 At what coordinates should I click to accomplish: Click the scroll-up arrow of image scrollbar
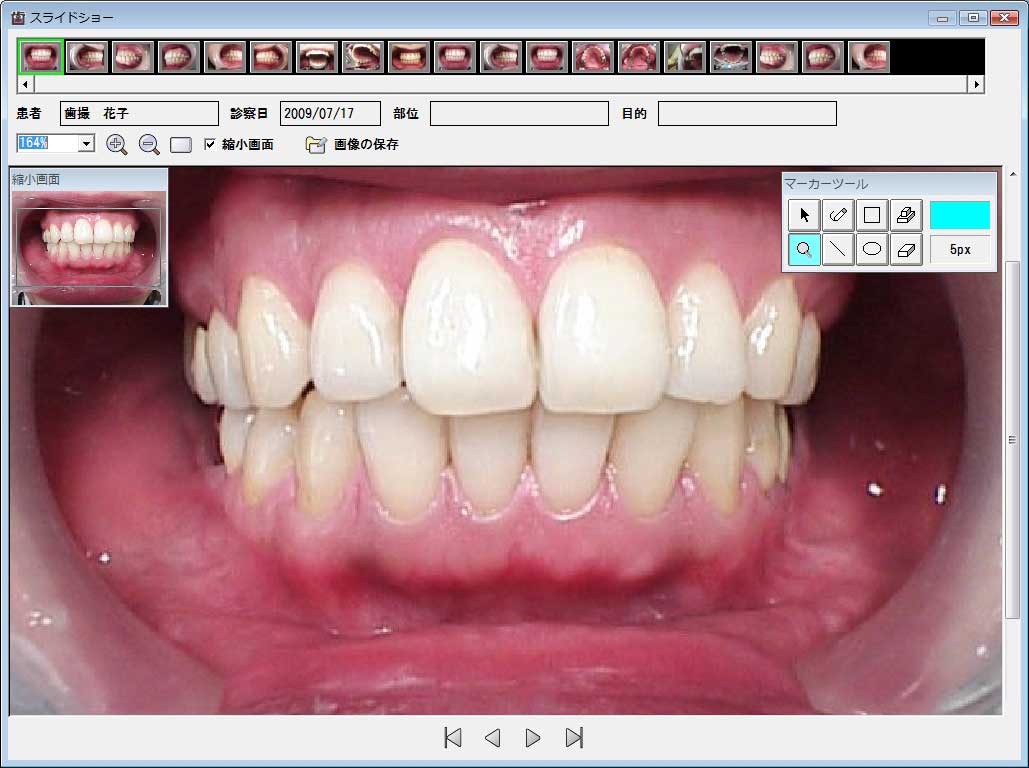[1013, 175]
